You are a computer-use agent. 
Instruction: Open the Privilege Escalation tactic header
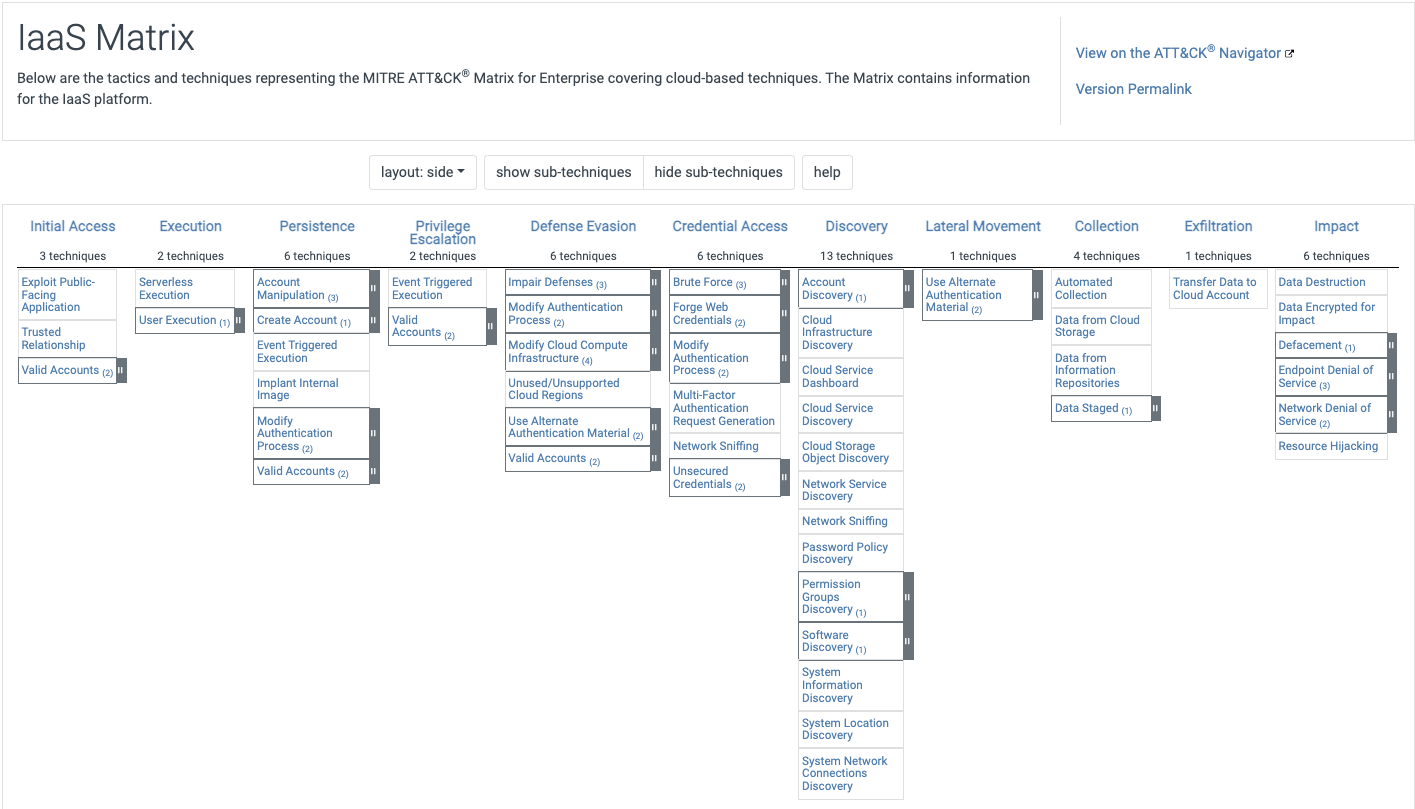click(443, 232)
